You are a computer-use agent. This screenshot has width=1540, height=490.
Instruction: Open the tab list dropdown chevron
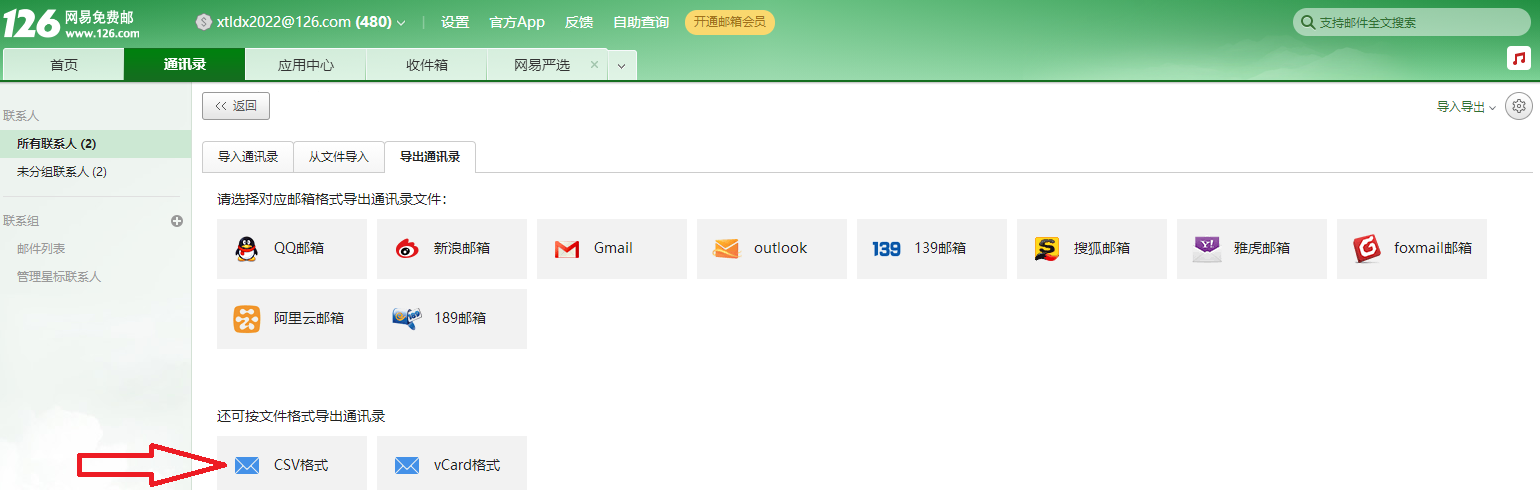(x=621, y=66)
